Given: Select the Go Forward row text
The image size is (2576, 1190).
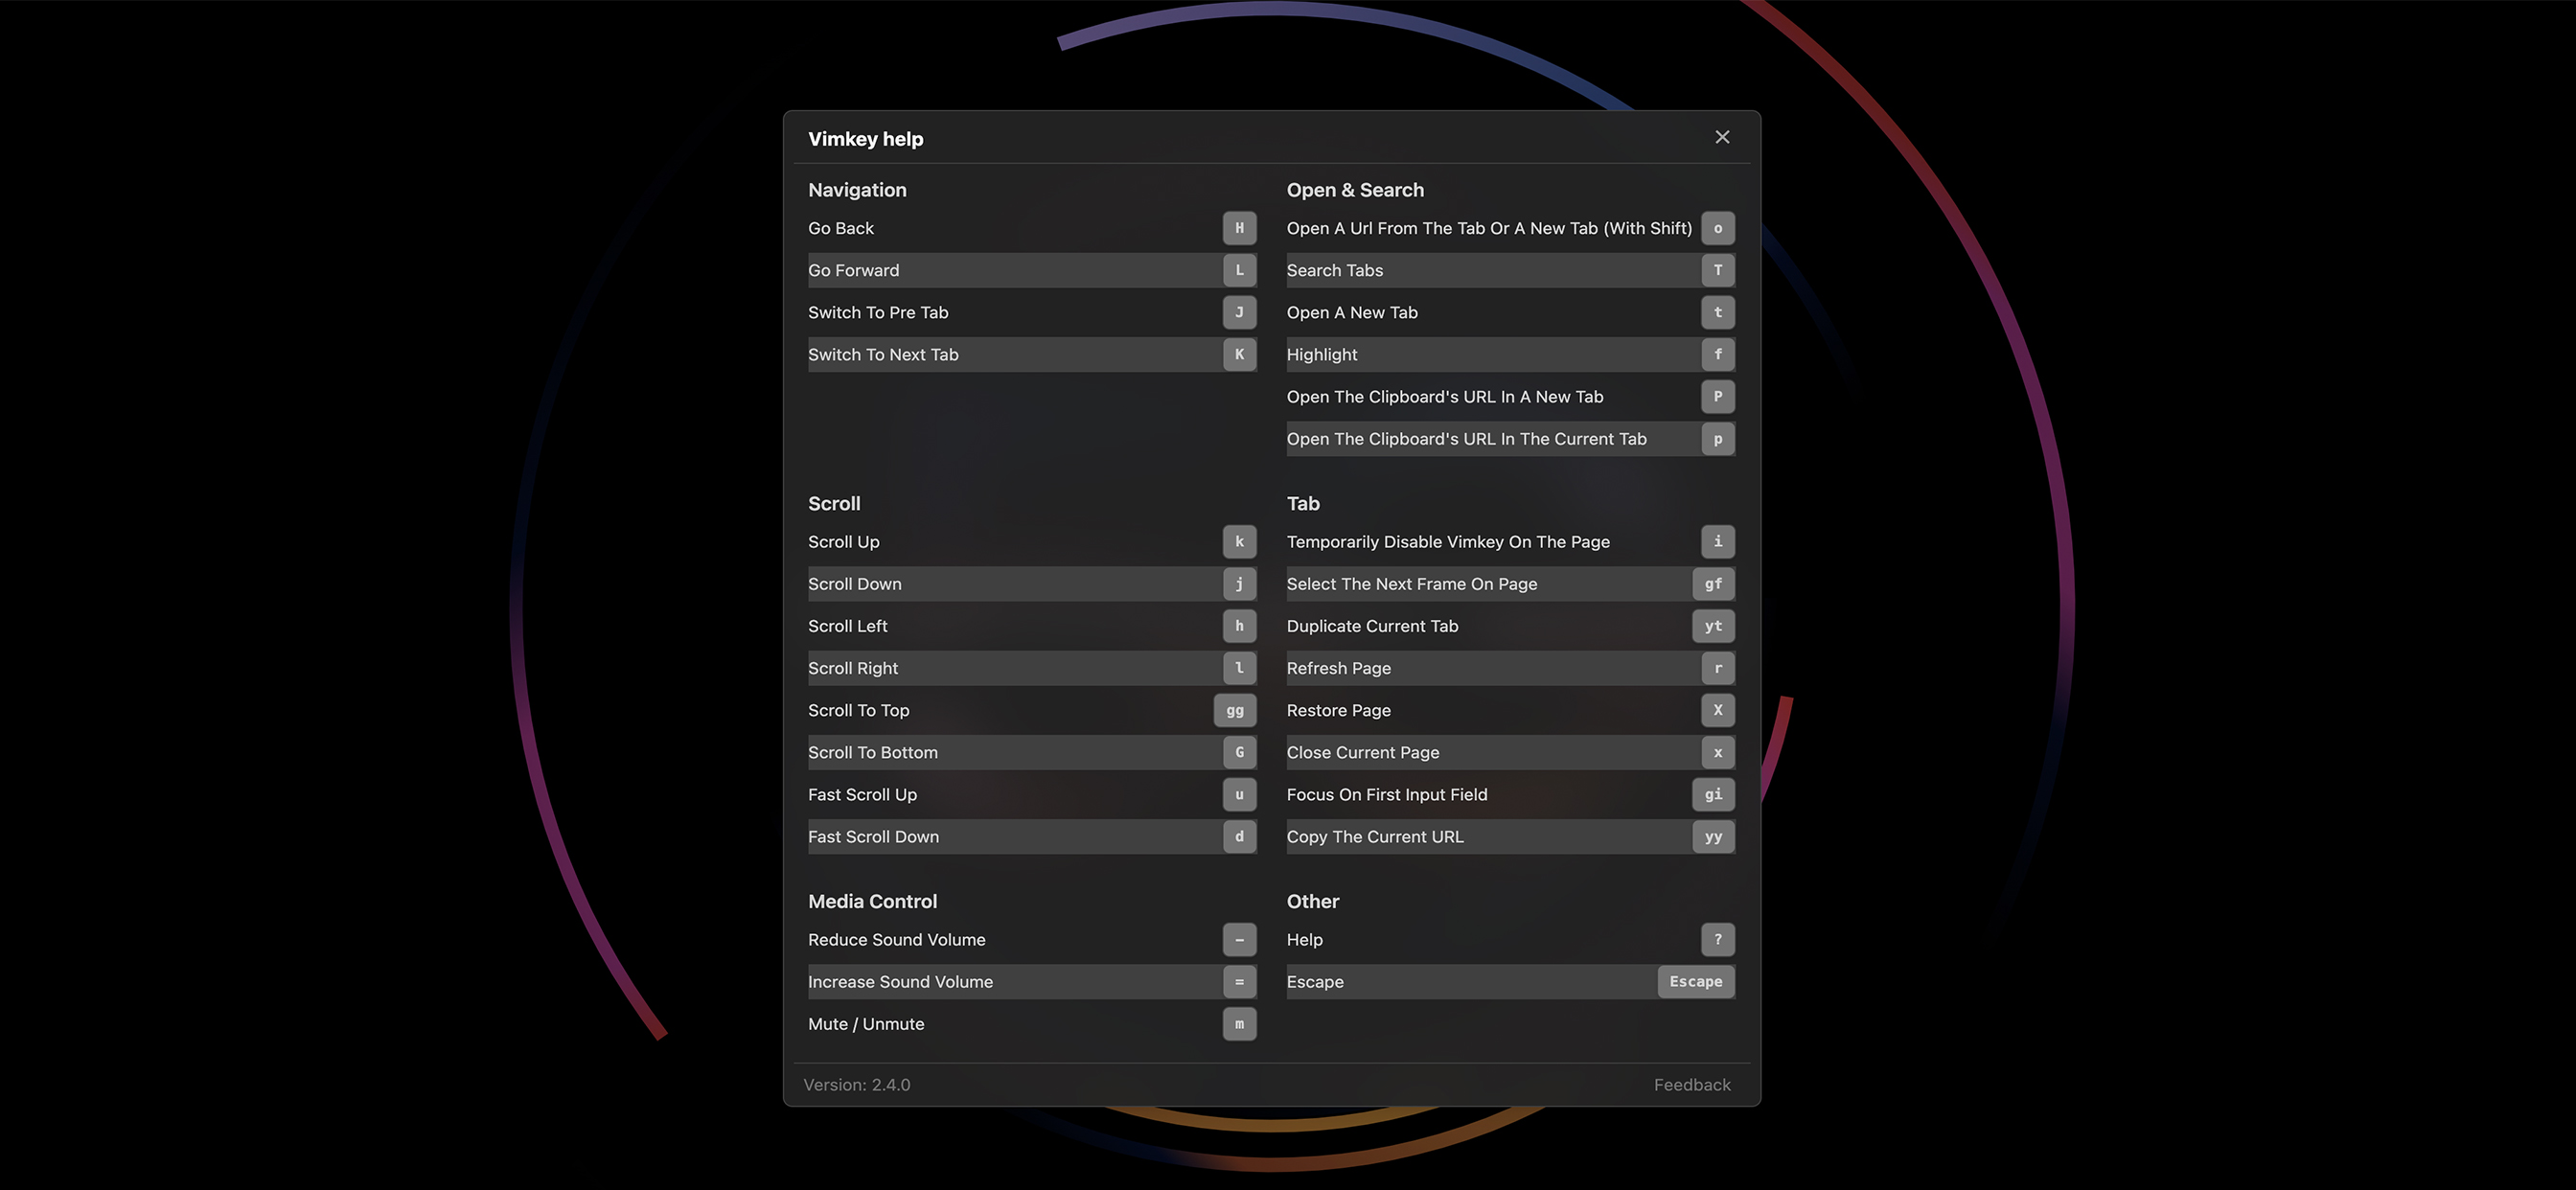Looking at the screenshot, I should click(854, 270).
